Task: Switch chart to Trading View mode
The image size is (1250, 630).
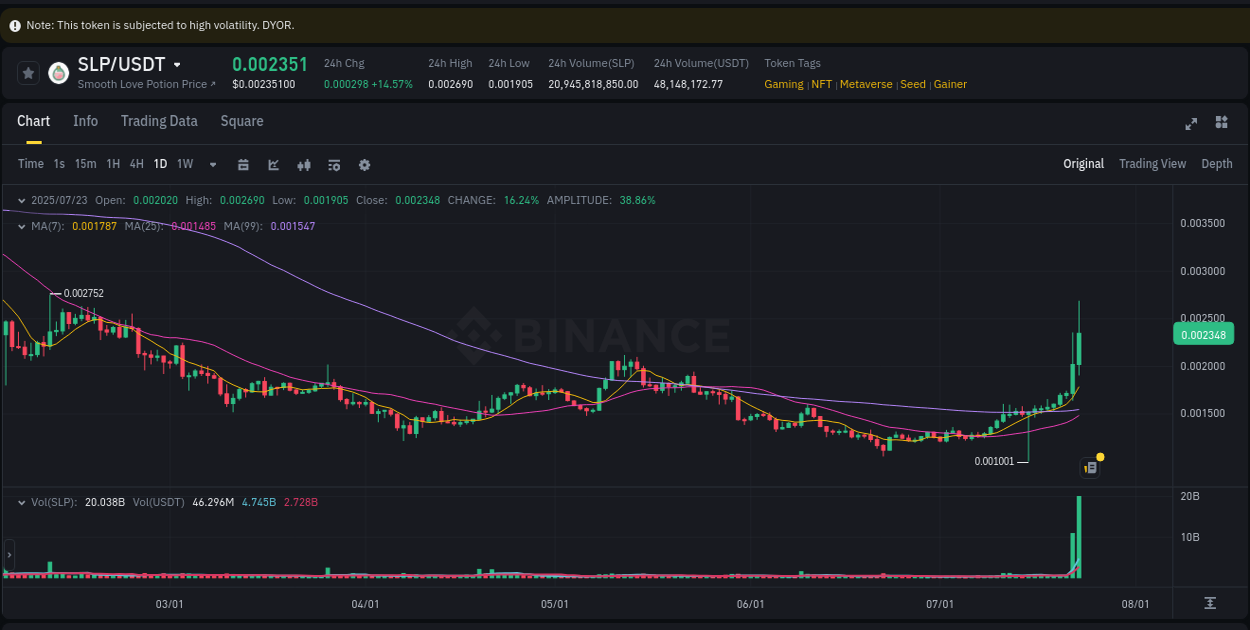Action: 1152,163
